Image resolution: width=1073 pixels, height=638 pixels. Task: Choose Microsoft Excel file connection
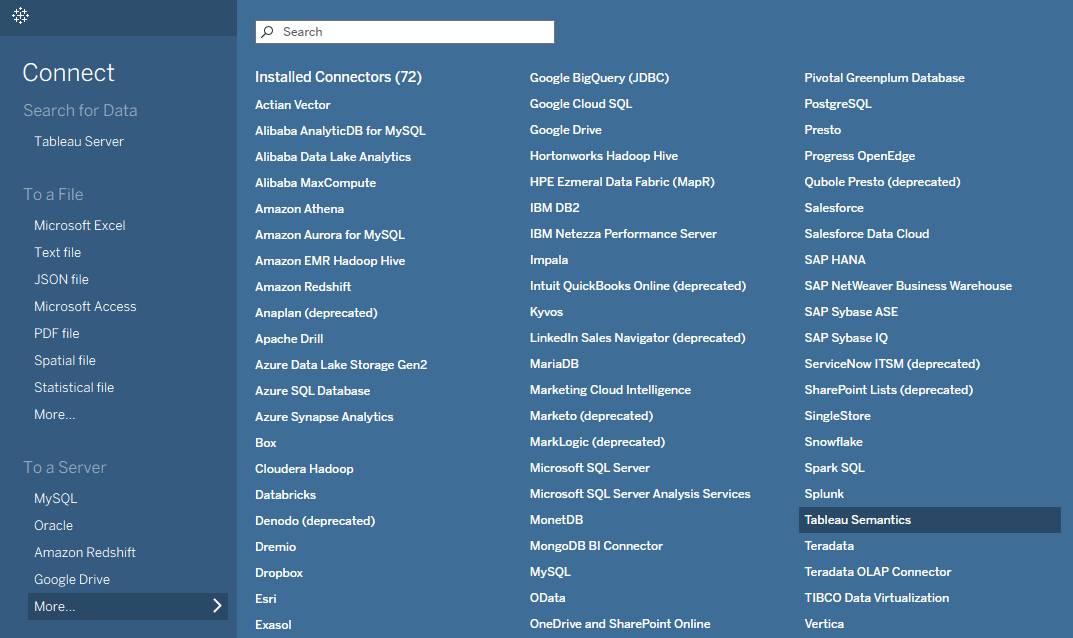tap(79, 225)
